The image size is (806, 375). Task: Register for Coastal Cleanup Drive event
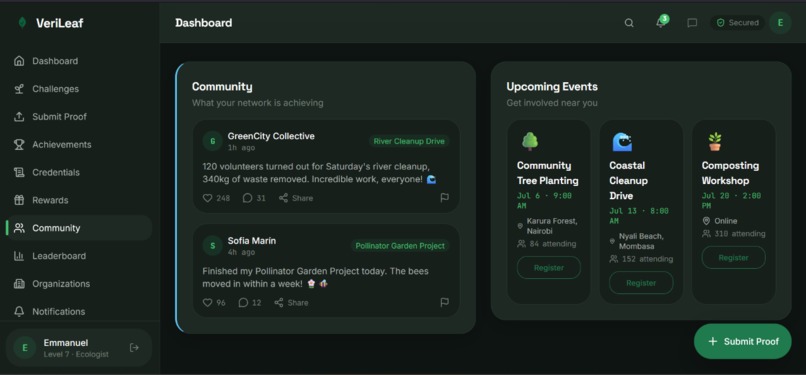641,283
